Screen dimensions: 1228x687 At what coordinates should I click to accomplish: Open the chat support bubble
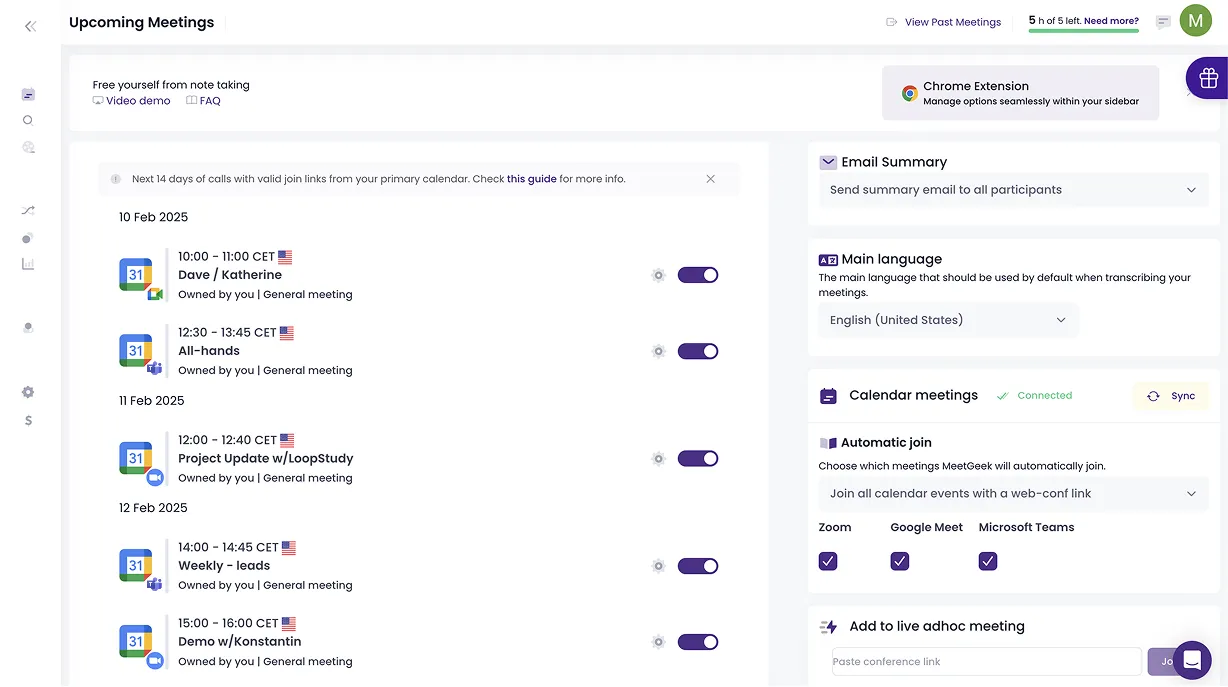(1191, 660)
